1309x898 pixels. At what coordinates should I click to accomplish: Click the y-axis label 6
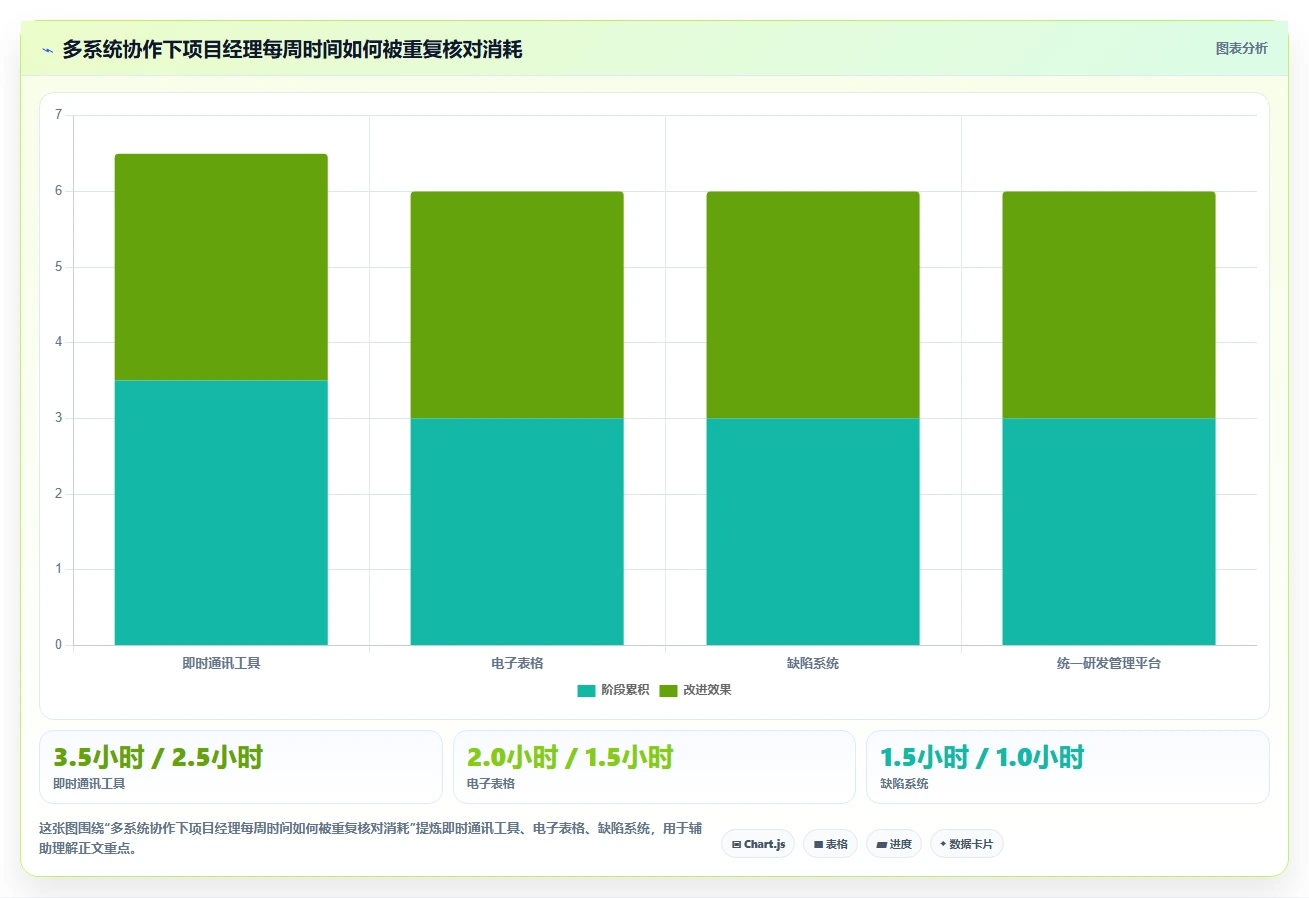tap(58, 191)
